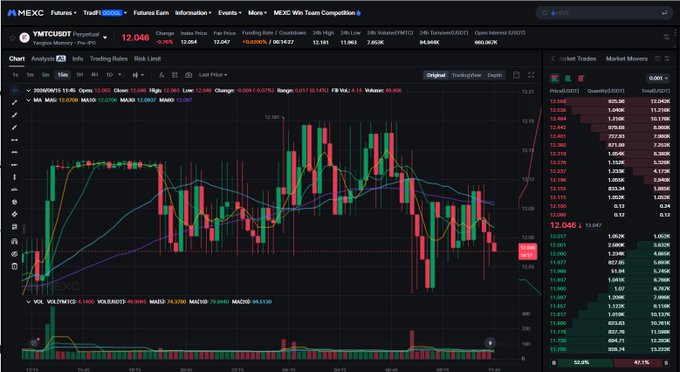Screen dimensions: 680x372
Task: Expand the Information menu
Action: (193, 13)
